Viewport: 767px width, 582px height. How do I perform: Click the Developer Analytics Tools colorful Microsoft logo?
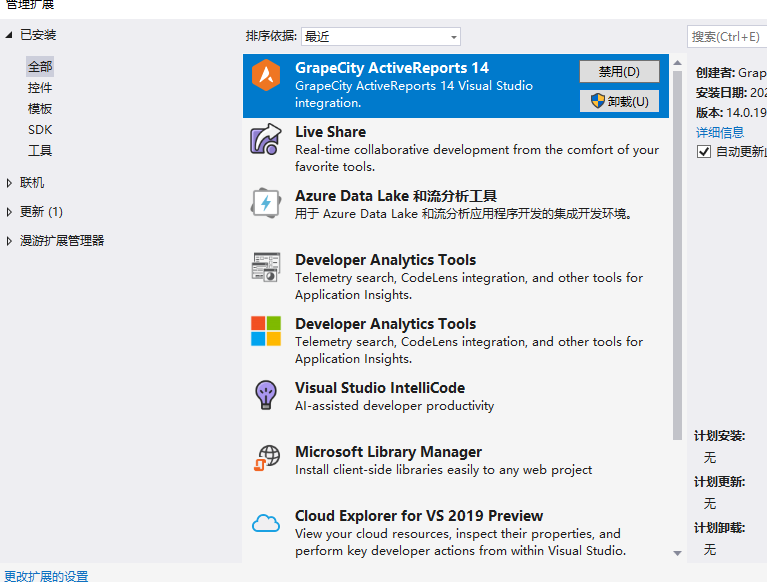click(266, 331)
